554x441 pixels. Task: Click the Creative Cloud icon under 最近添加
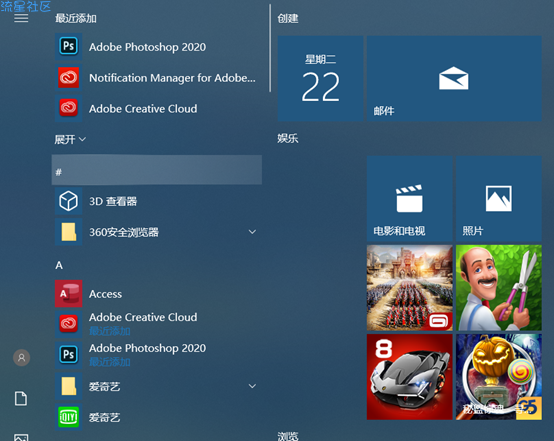[x=69, y=108]
